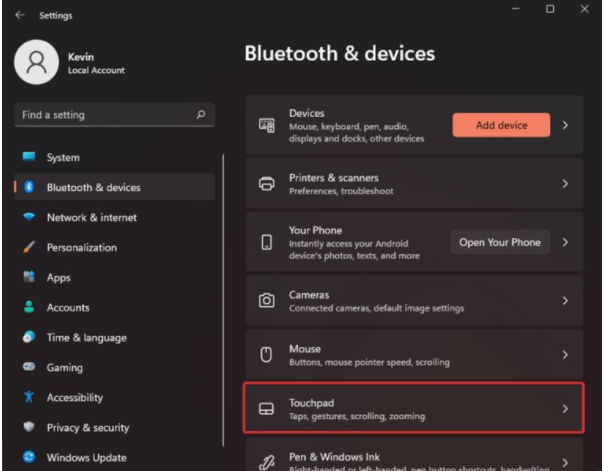Click the Windows Update icon in sidebar

tap(29, 458)
